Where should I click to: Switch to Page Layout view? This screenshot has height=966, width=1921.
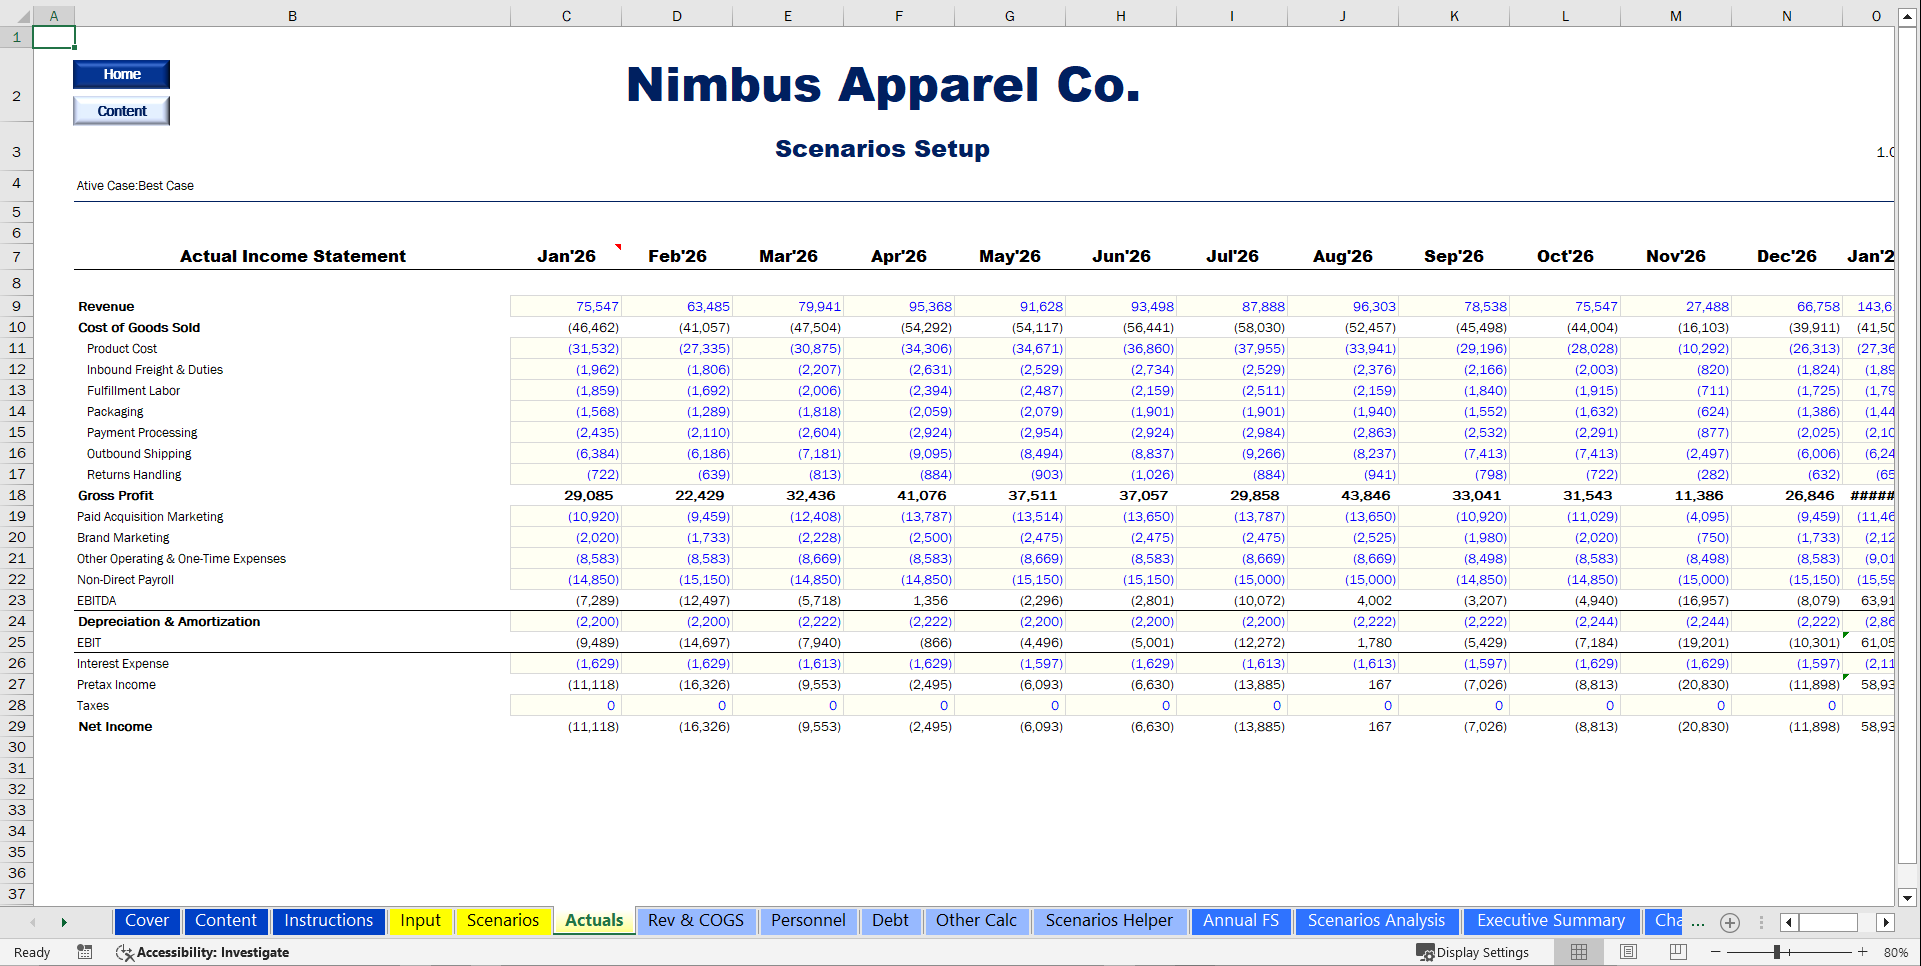tap(1627, 951)
